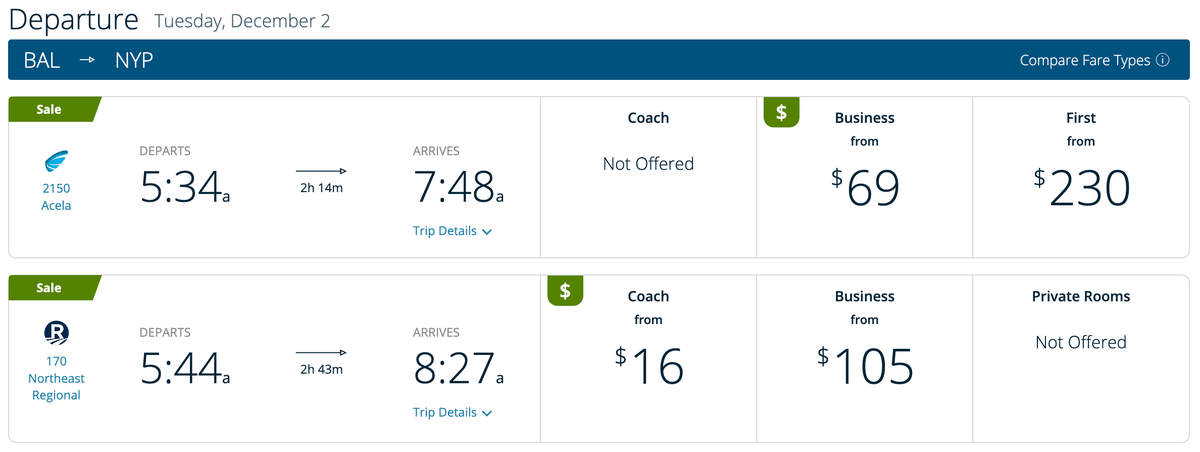Click the Compare Fare Types info icon

point(1163,60)
